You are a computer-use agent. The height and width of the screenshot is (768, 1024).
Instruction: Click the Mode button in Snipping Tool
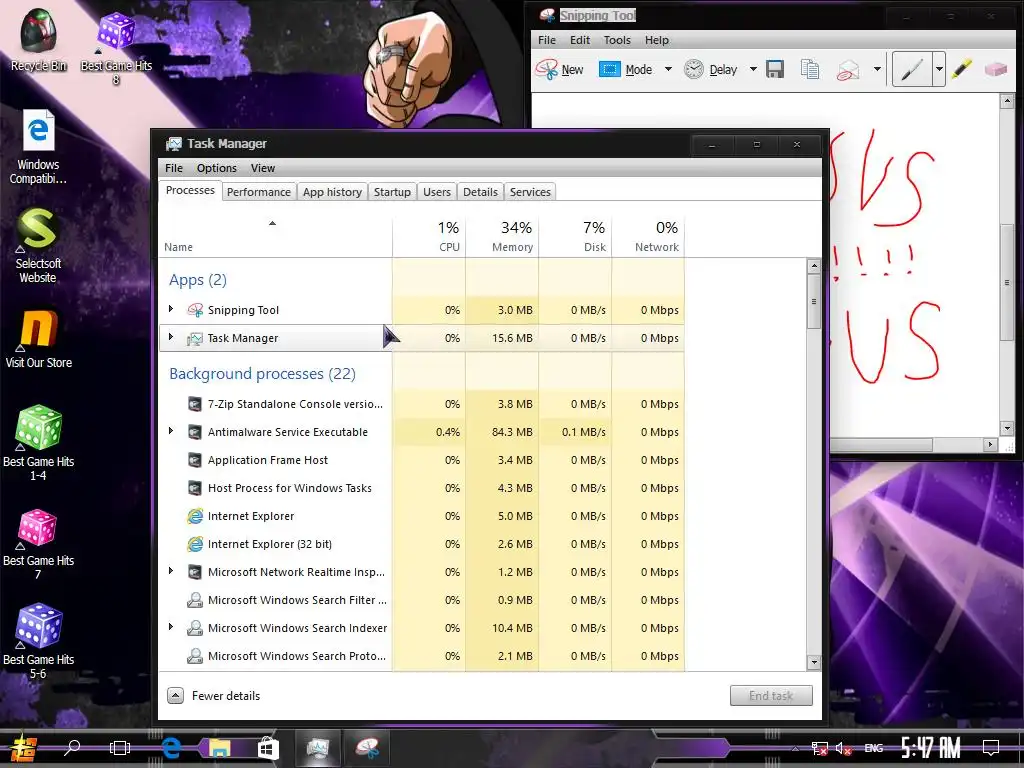pyautogui.click(x=626, y=69)
